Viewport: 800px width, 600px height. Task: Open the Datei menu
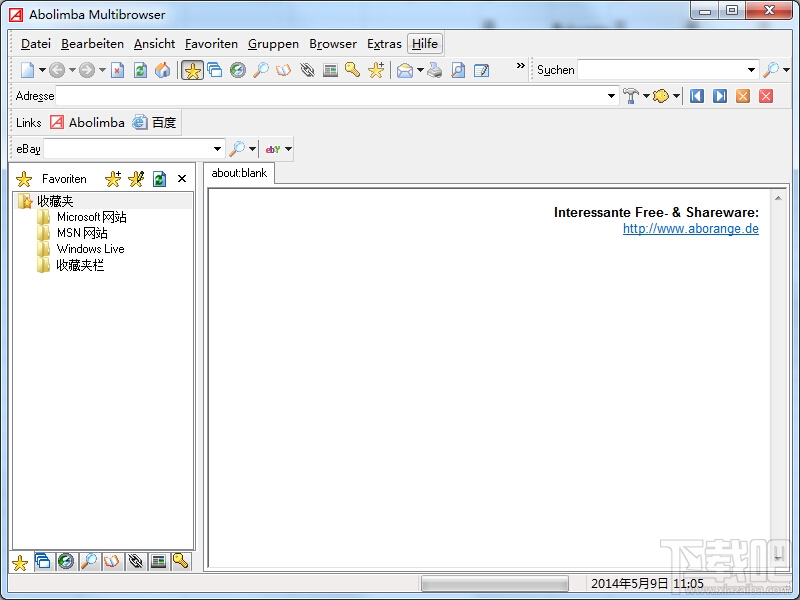pos(36,44)
